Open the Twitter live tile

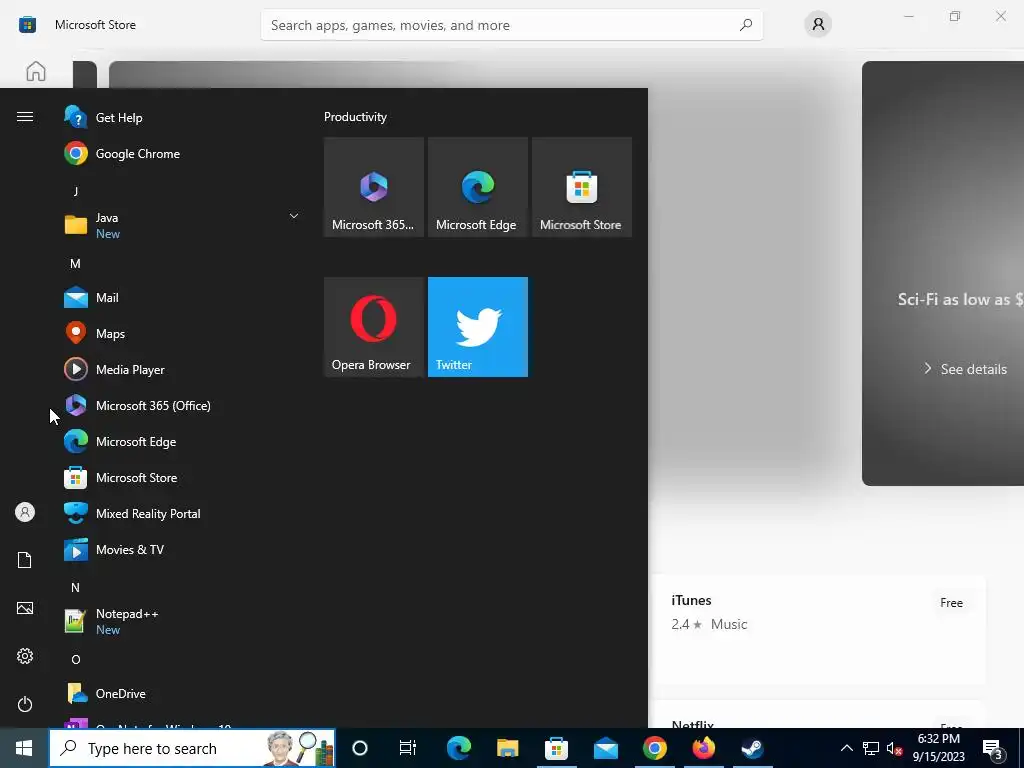[477, 327]
